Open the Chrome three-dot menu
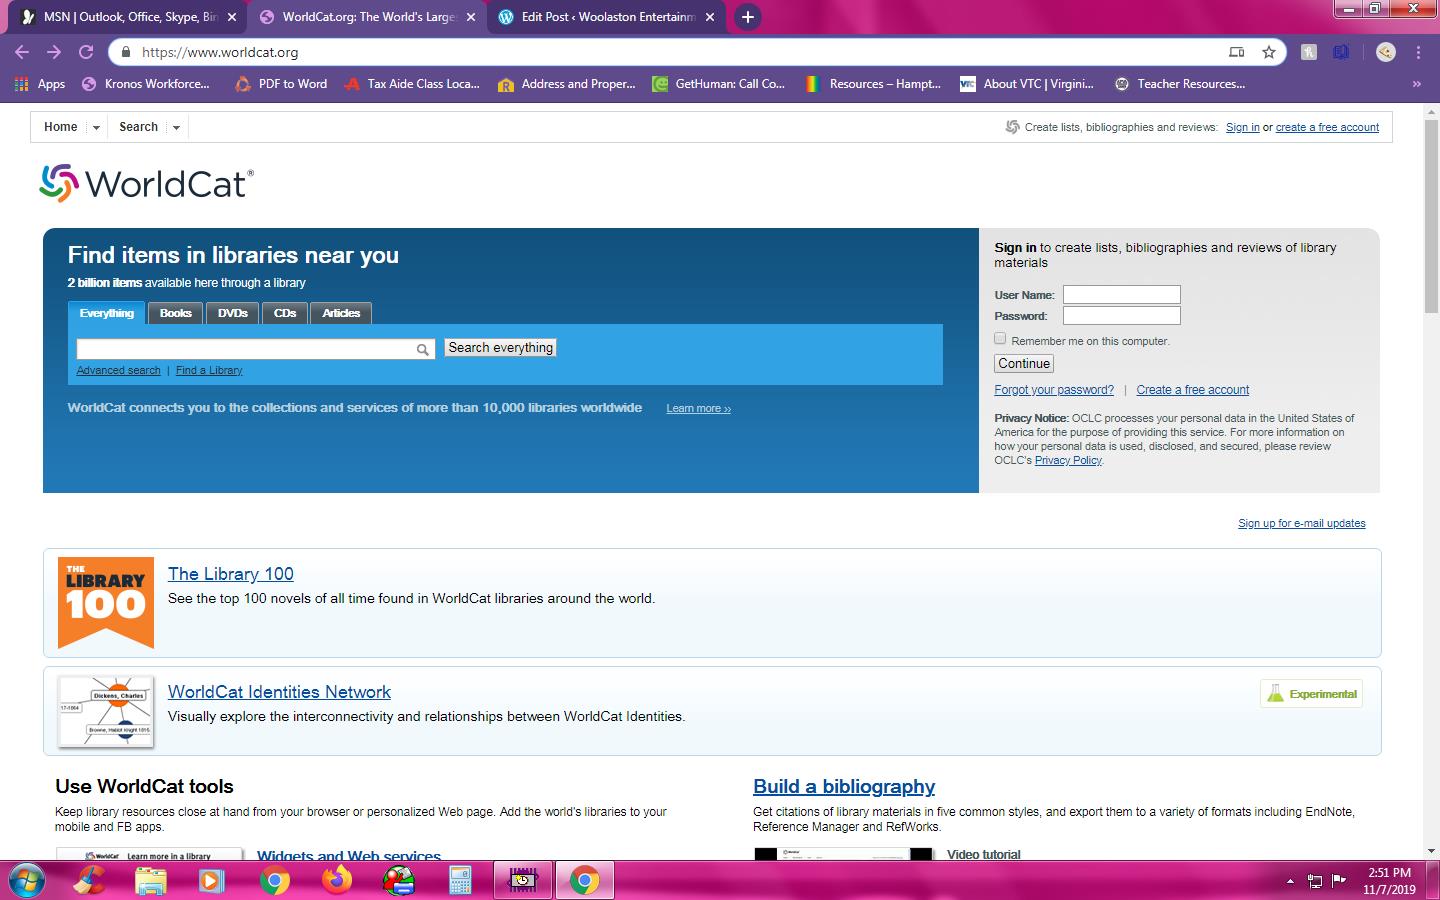Screen dimensions: 1440x900 point(1418,52)
